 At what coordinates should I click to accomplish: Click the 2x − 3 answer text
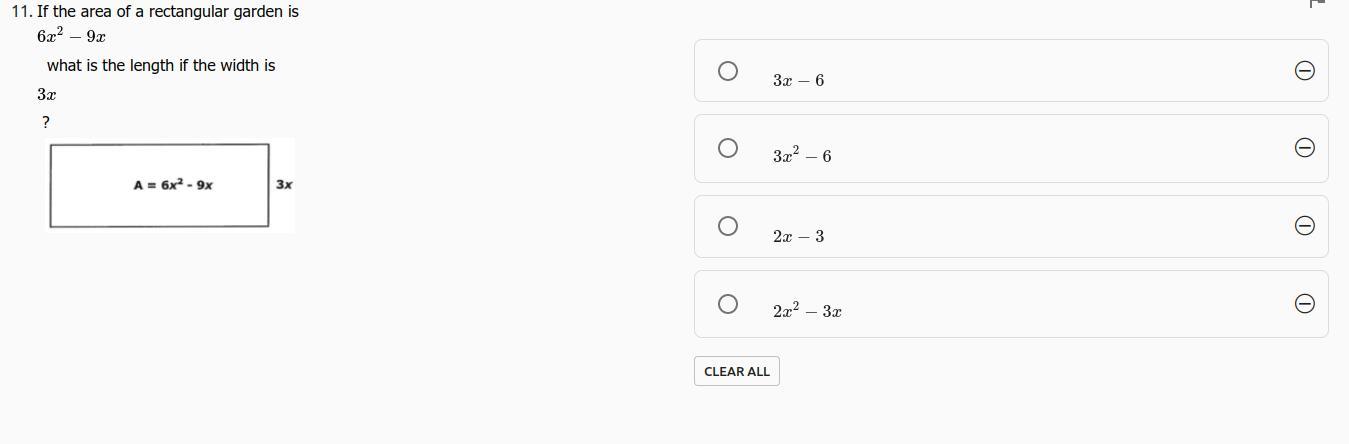(x=798, y=236)
